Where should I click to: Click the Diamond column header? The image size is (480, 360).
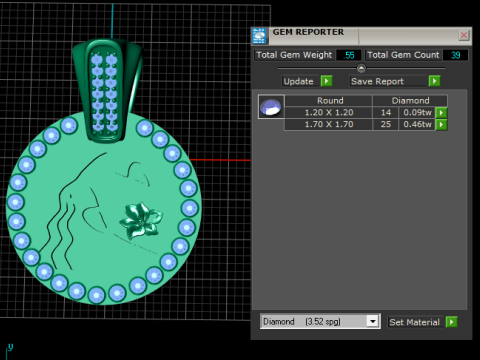click(x=410, y=101)
